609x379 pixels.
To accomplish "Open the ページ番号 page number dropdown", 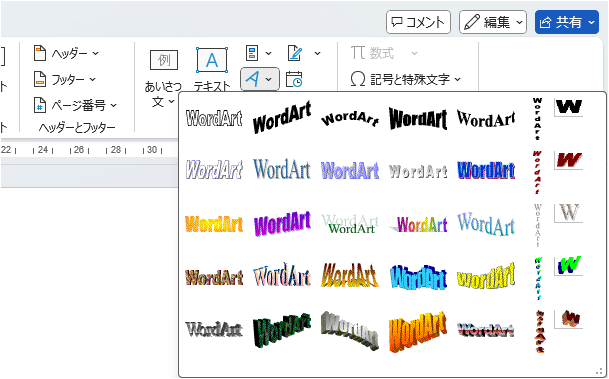I will (x=75, y=105).
